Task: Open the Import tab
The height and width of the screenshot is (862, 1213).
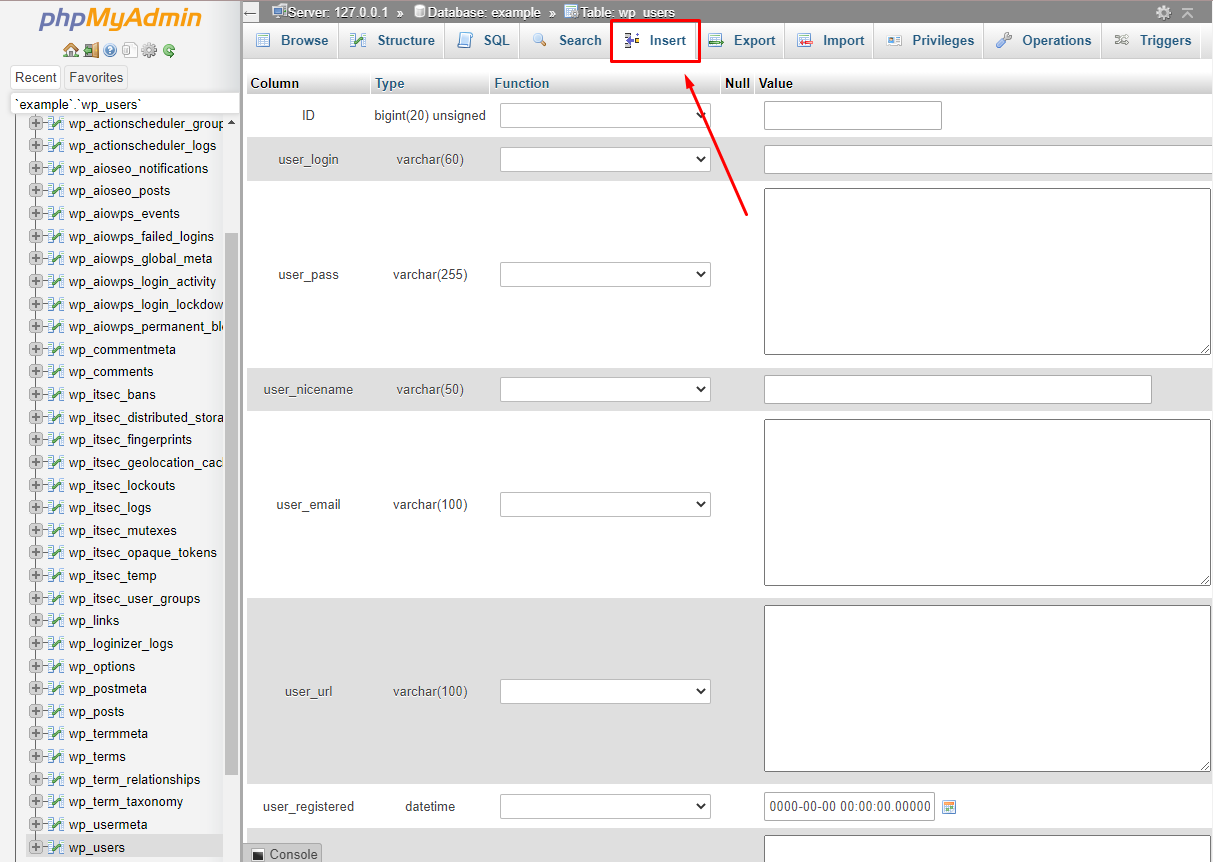Action: (x=830, y=41)
